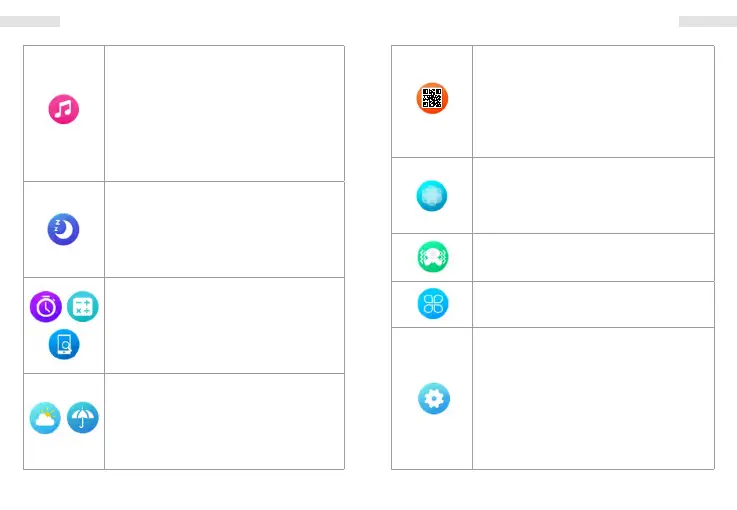Select the green vibration icon
Viewport: 737px width, 510px height.
pyautogui.click(x=432, y=258)
